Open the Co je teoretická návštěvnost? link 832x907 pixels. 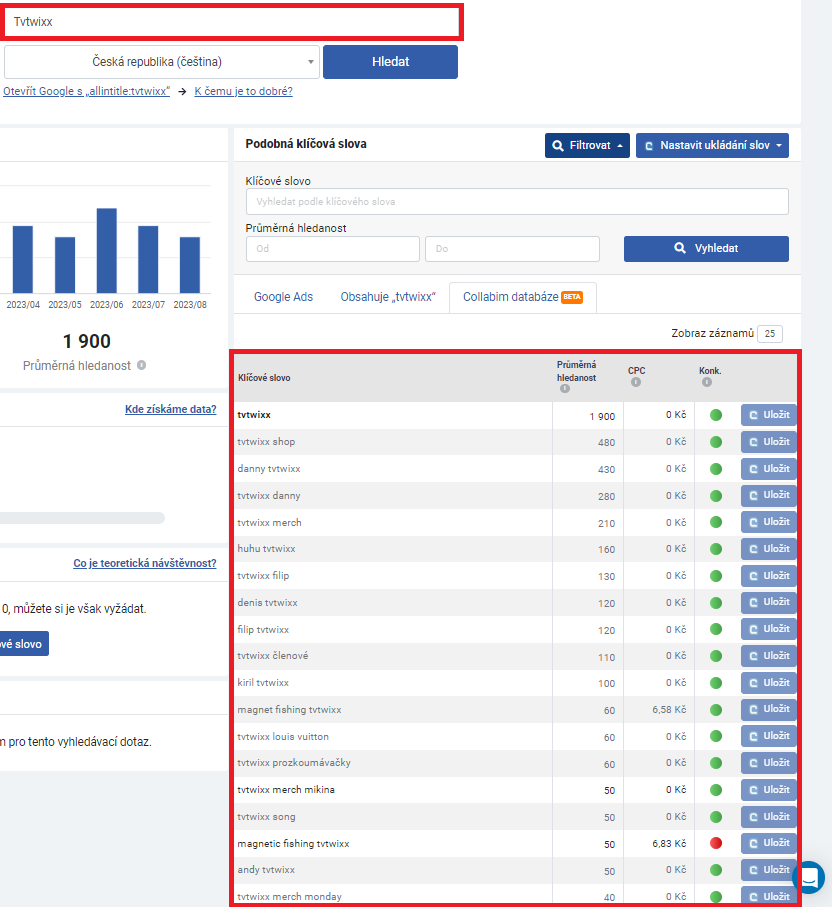[145, 563]
